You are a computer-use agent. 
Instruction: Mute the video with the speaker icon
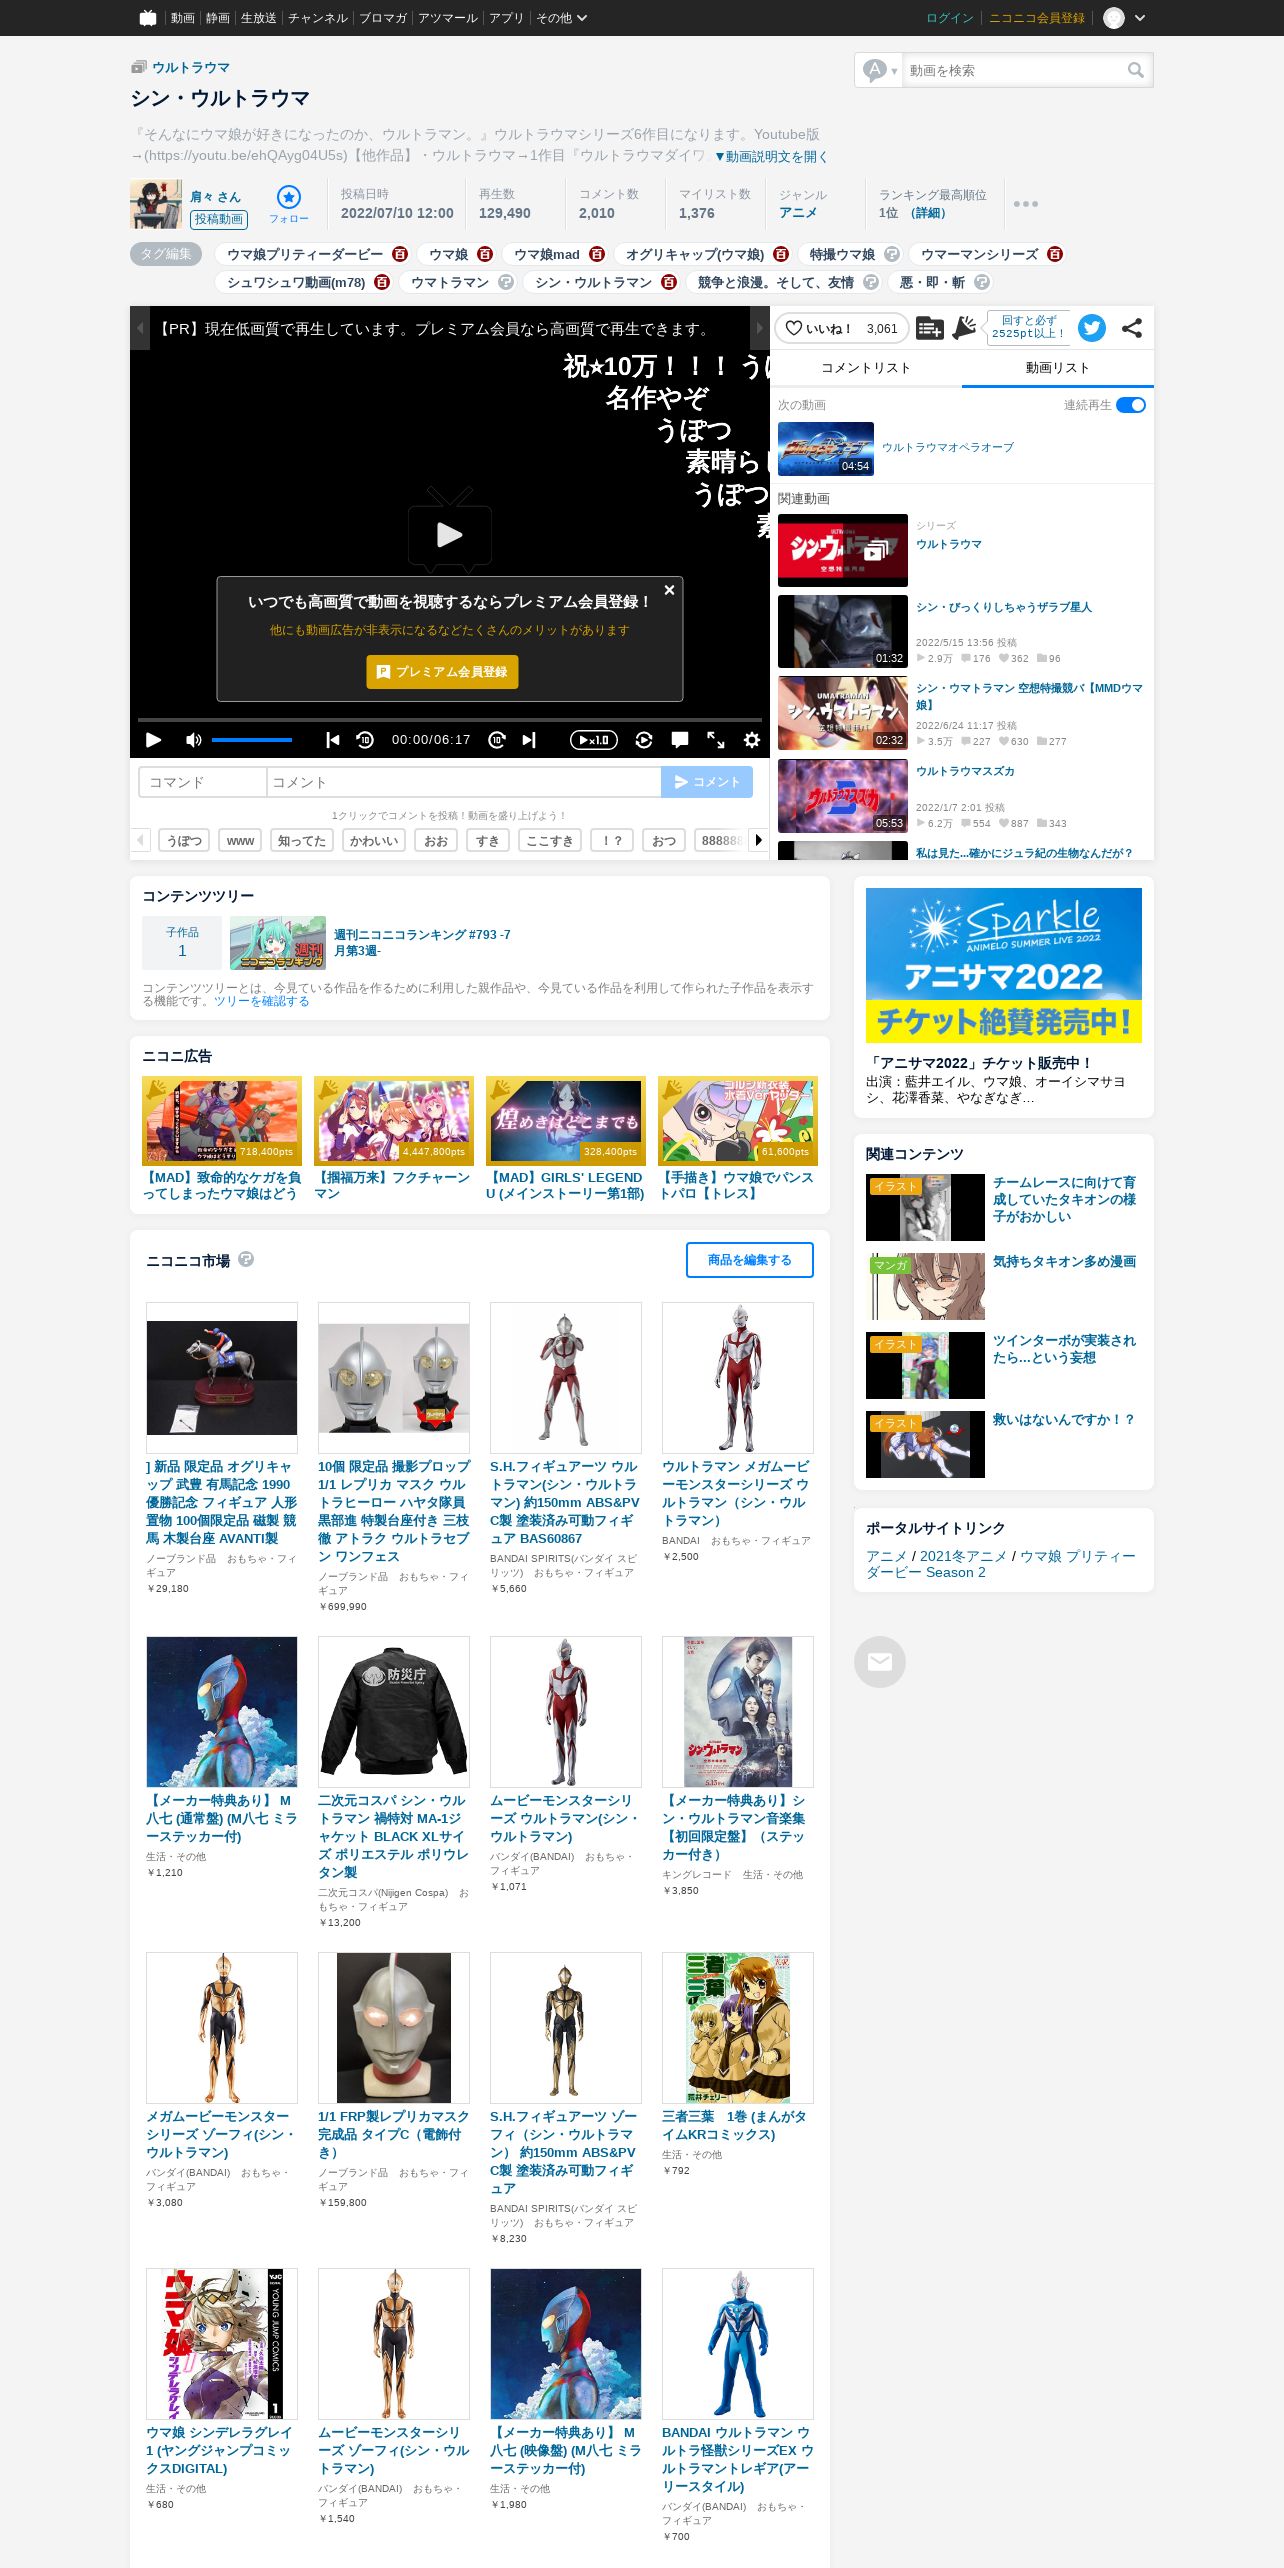(194, 740)
